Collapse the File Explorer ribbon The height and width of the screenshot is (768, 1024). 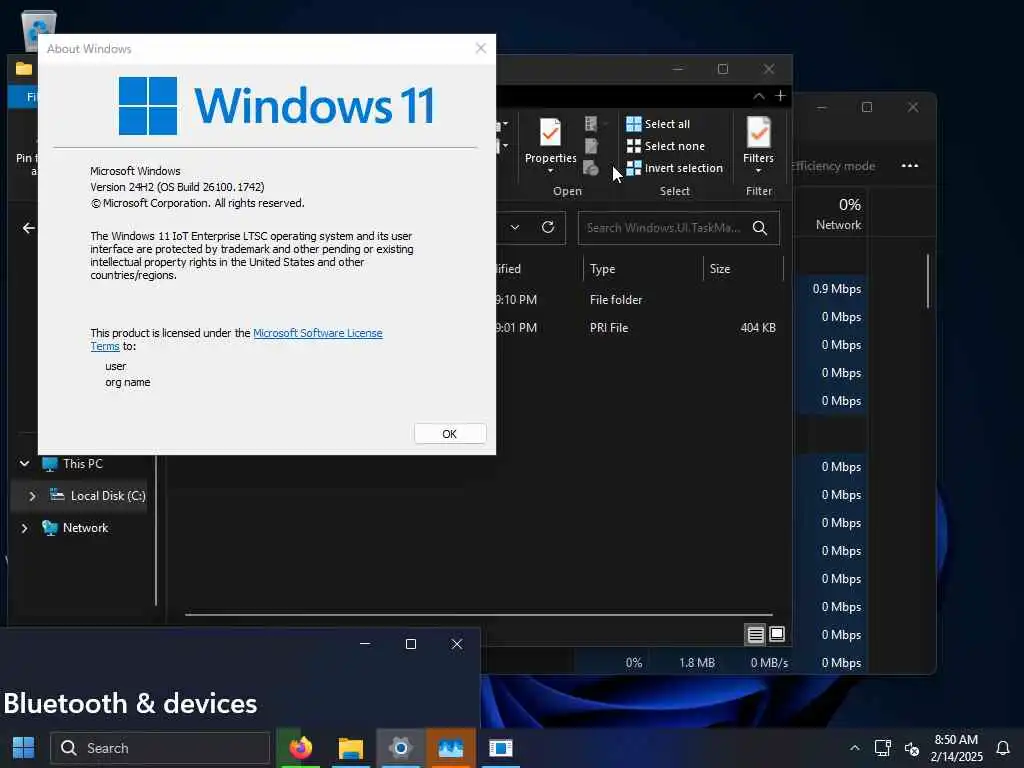[x=758, y=96]
